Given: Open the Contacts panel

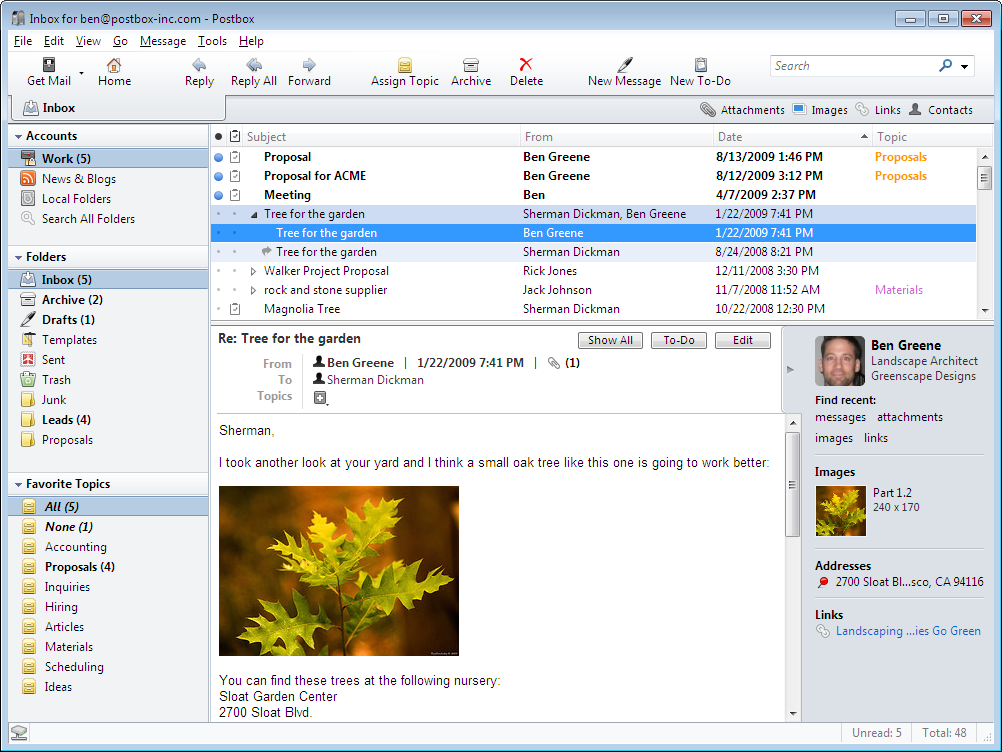Looking at the screenshot, I should pyautogui.click(x=941, y=110).
